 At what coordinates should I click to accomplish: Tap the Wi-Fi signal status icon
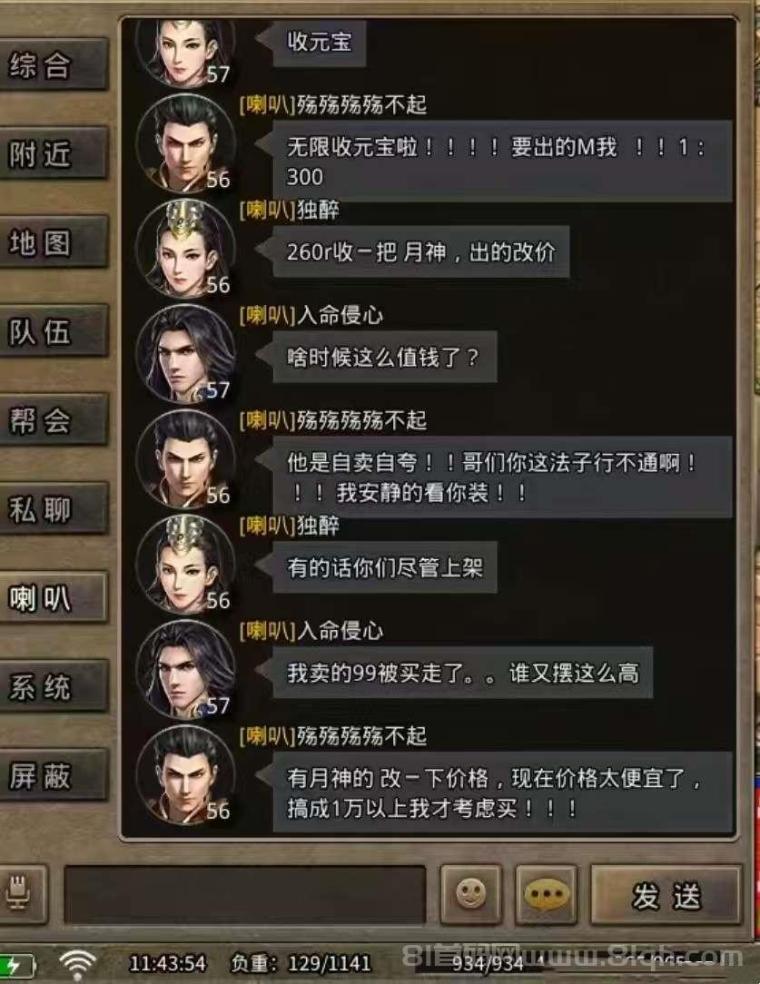point(77,963)
